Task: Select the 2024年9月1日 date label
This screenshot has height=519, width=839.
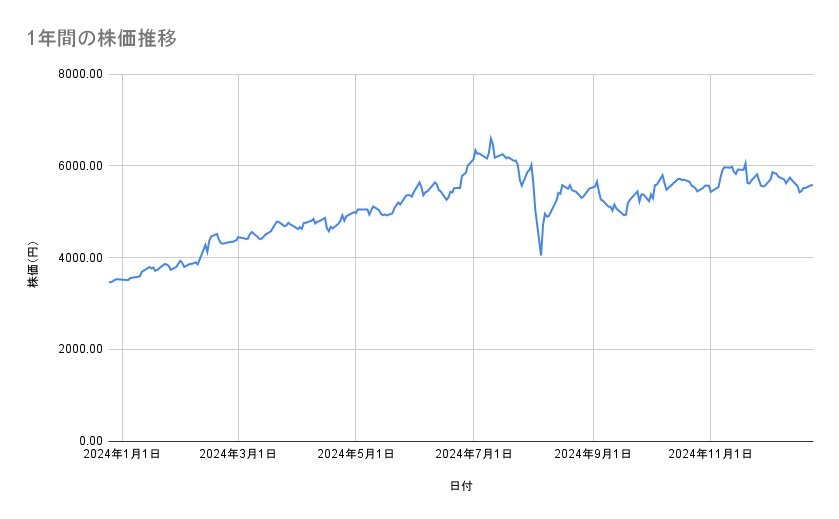Action: pos(593,455)
